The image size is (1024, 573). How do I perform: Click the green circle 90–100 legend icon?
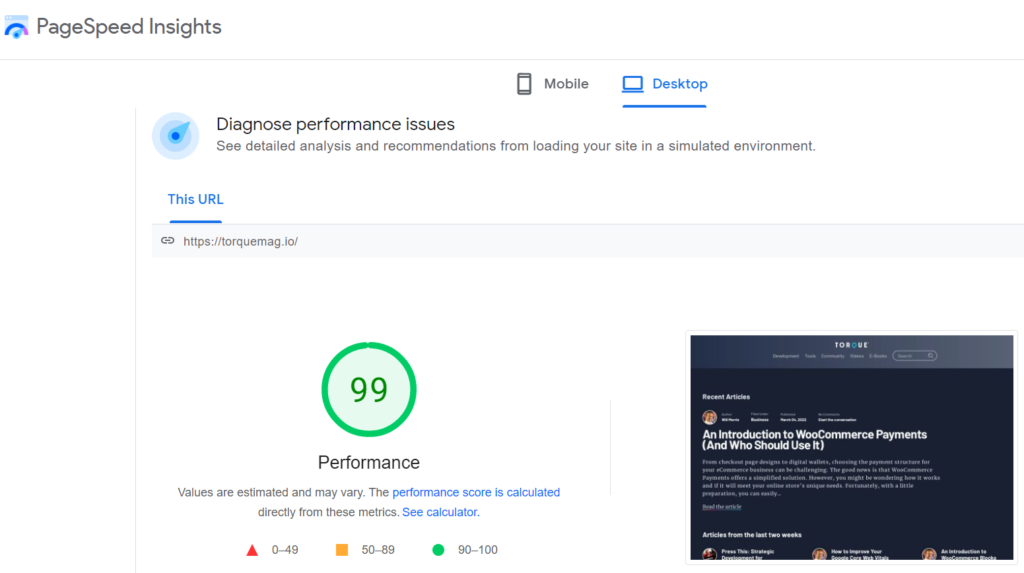pyautogui.click(x=438, y=550)
